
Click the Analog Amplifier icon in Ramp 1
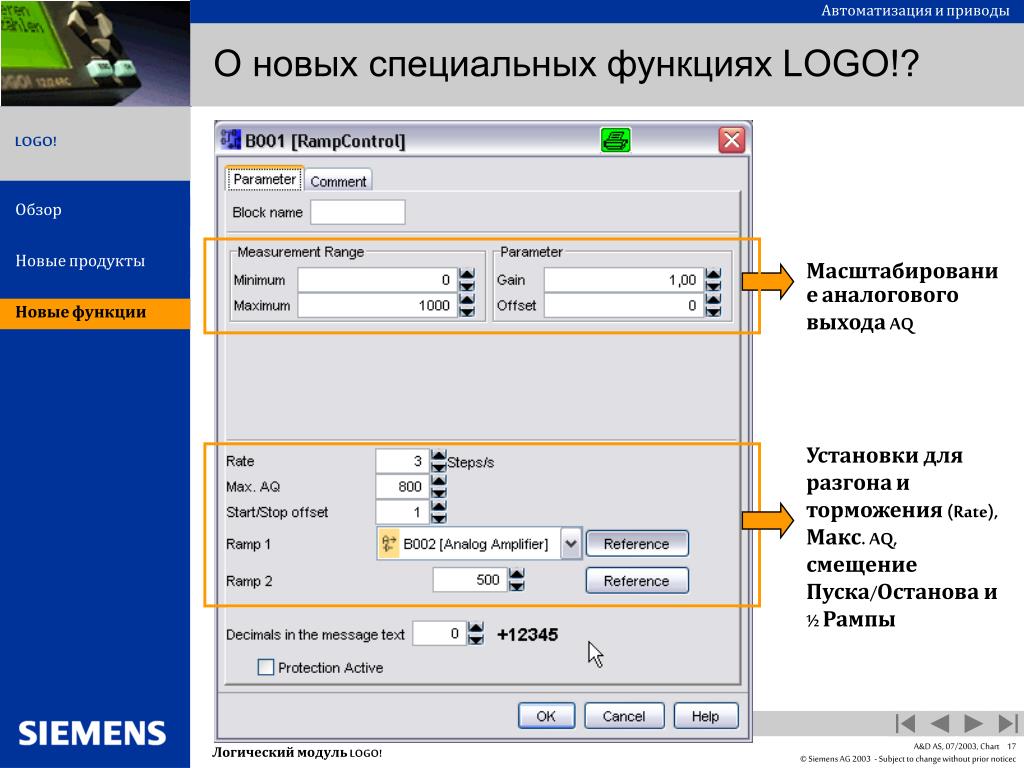pos(389,543)
